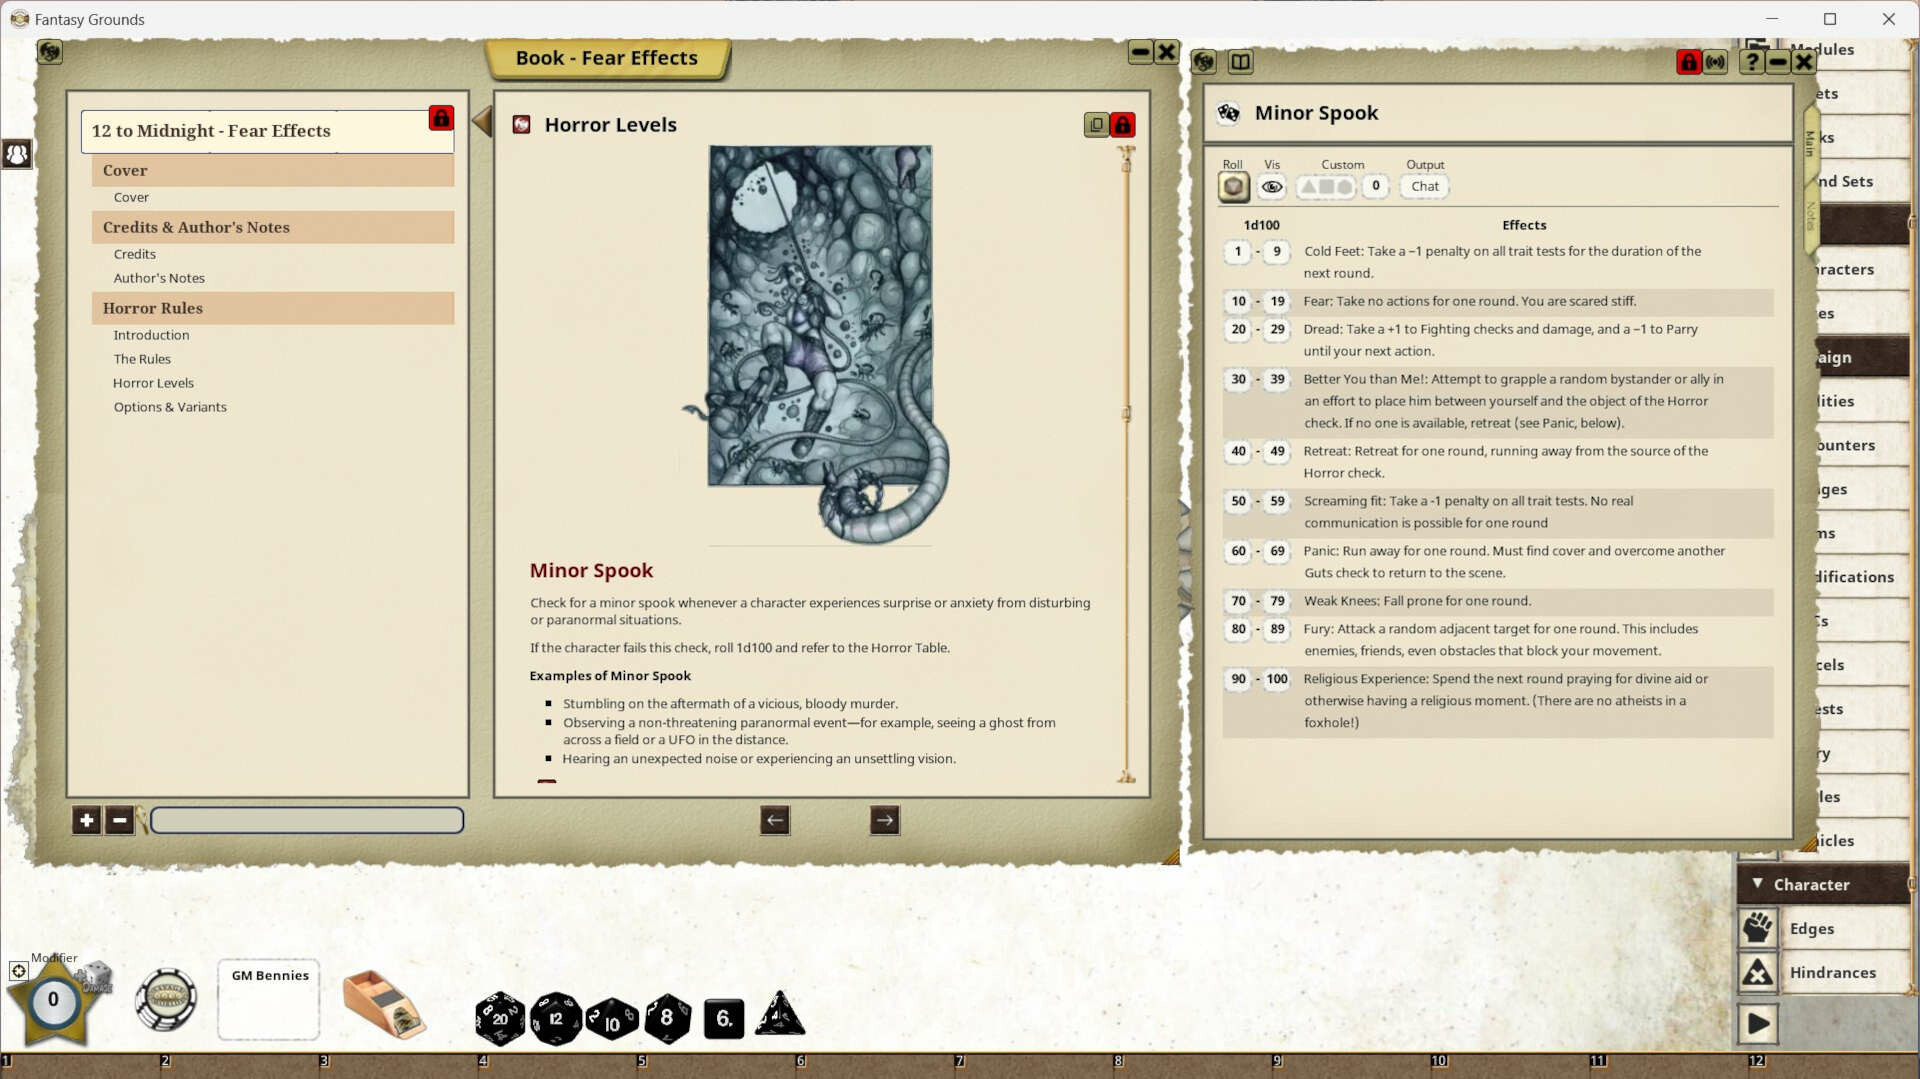The width and height of the screenshot is (1920, 1079).
Task: Click the Edges fist icon in the sidebar
Action: coord(1758,928)
